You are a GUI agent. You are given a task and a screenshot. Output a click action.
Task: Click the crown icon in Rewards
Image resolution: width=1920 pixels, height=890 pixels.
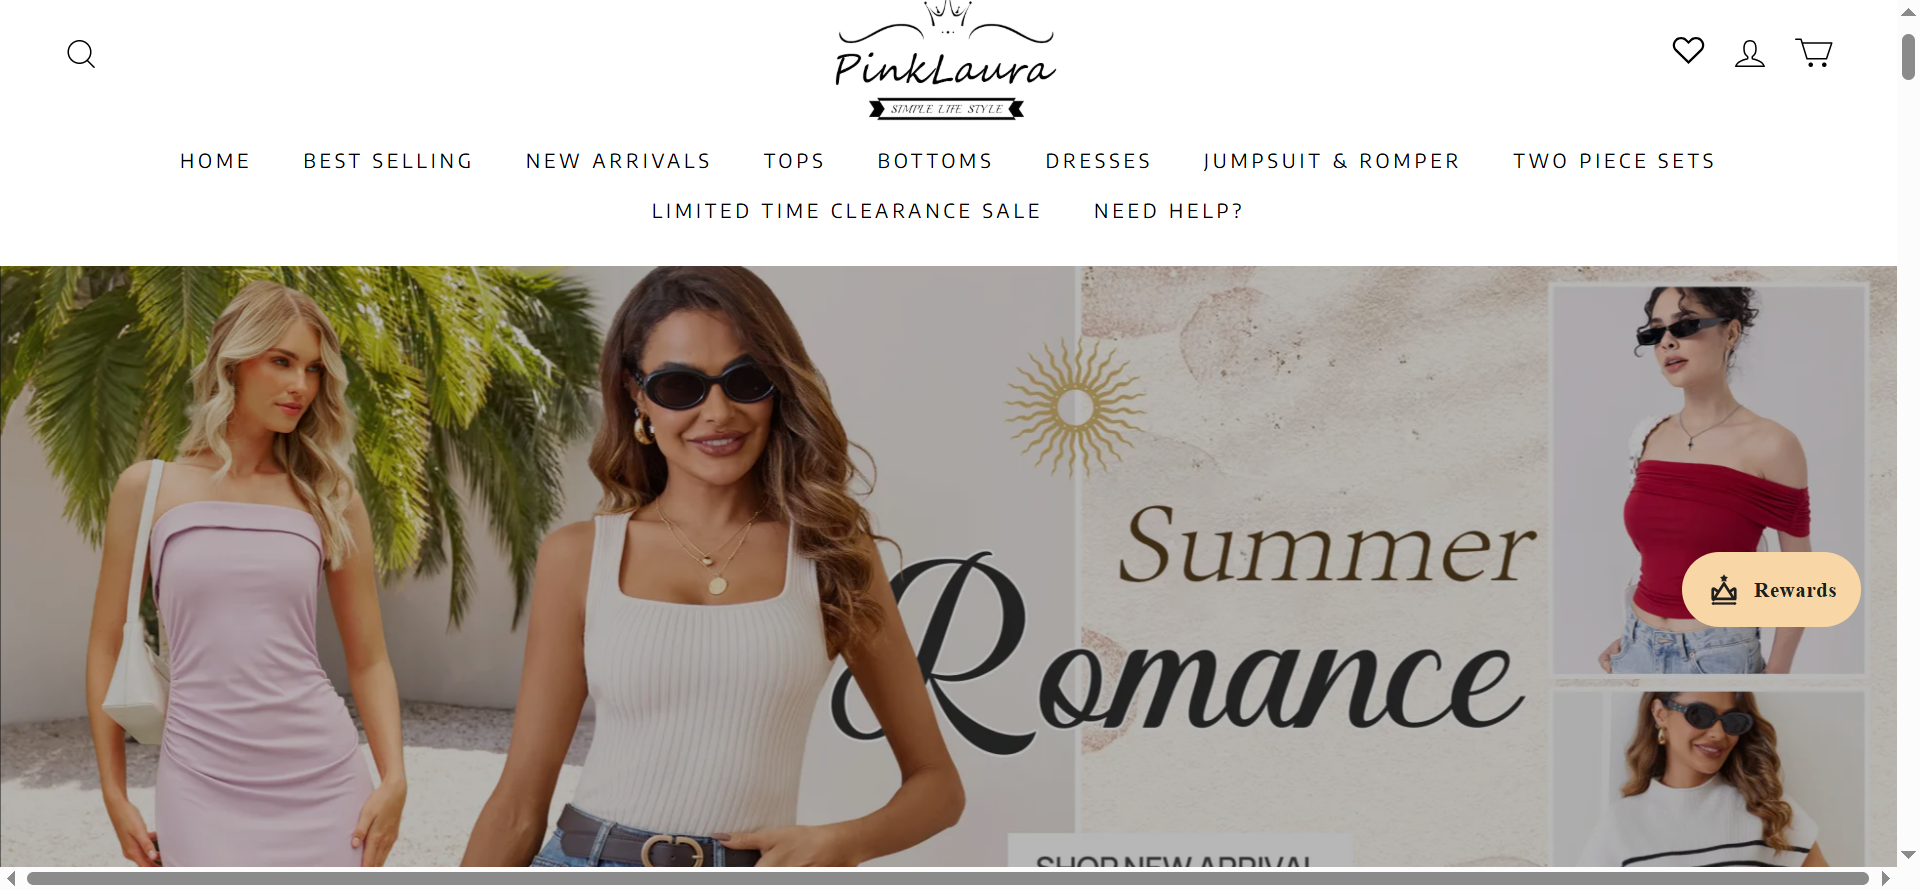(x=1724, y=590)
